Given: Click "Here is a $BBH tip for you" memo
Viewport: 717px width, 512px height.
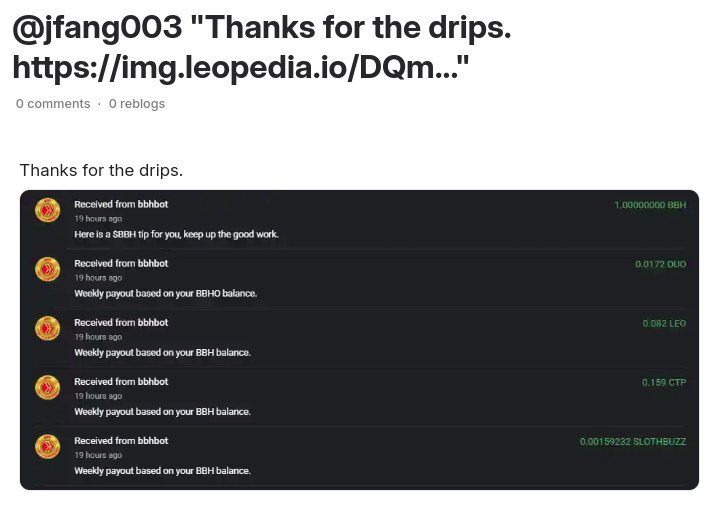Looking at the screenshot, I should pyautogui.click(x=176, y=234).
